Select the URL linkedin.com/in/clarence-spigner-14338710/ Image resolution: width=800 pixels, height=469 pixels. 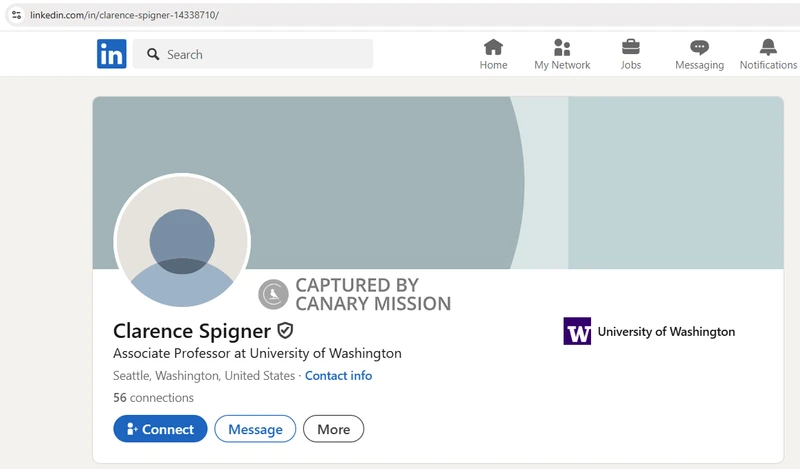[x=124, y=15]
